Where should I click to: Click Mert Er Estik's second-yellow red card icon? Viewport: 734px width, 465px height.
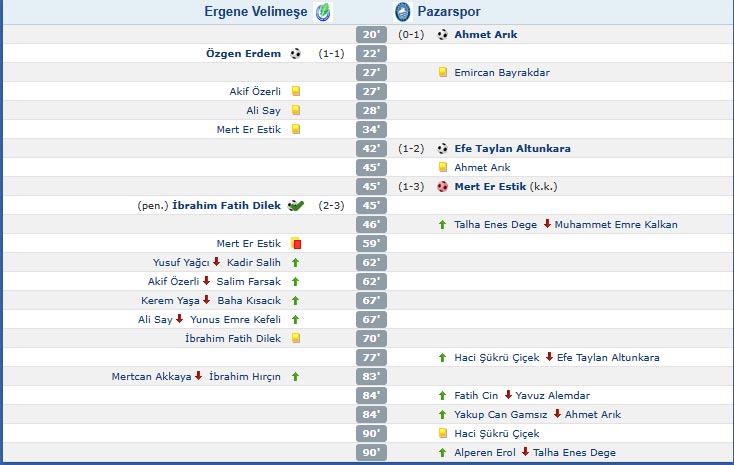[295, 243]
